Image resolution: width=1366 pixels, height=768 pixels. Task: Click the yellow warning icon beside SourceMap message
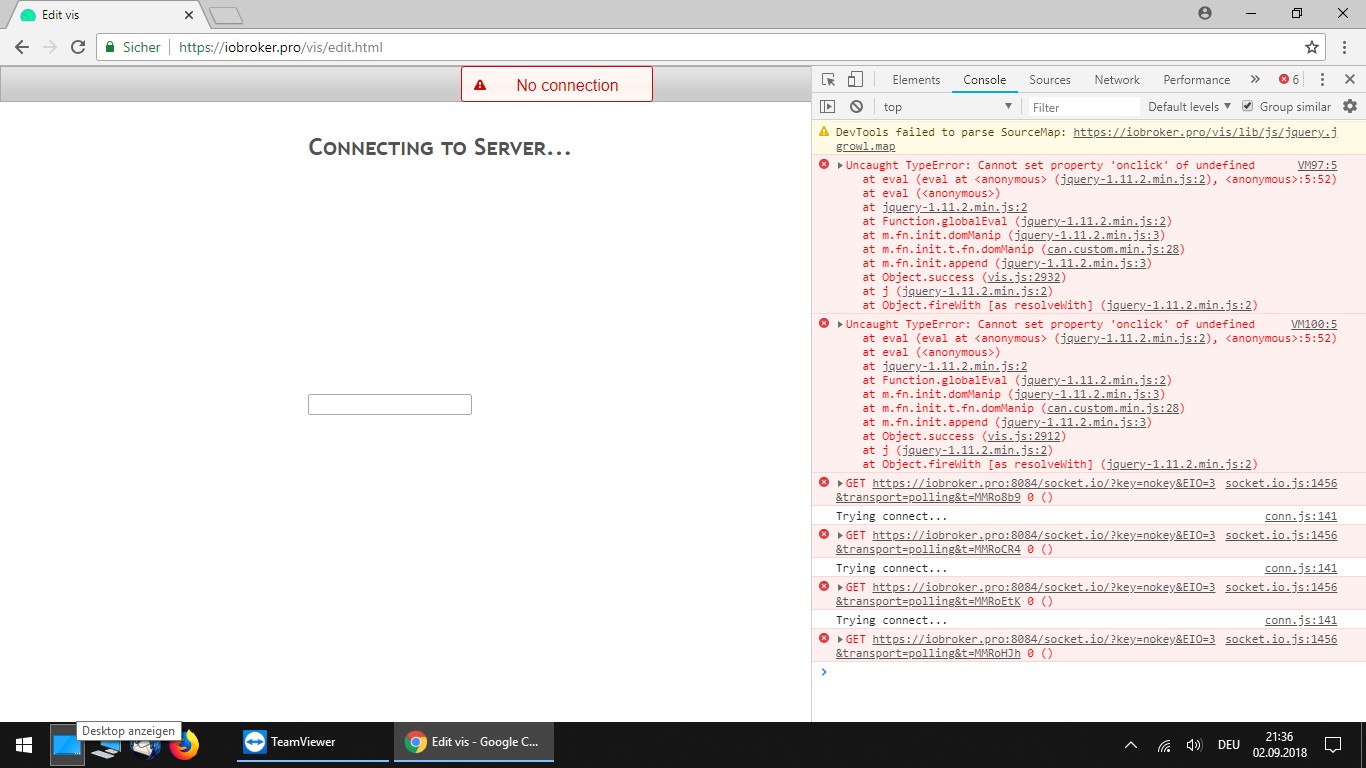click(x=824, y=132)
